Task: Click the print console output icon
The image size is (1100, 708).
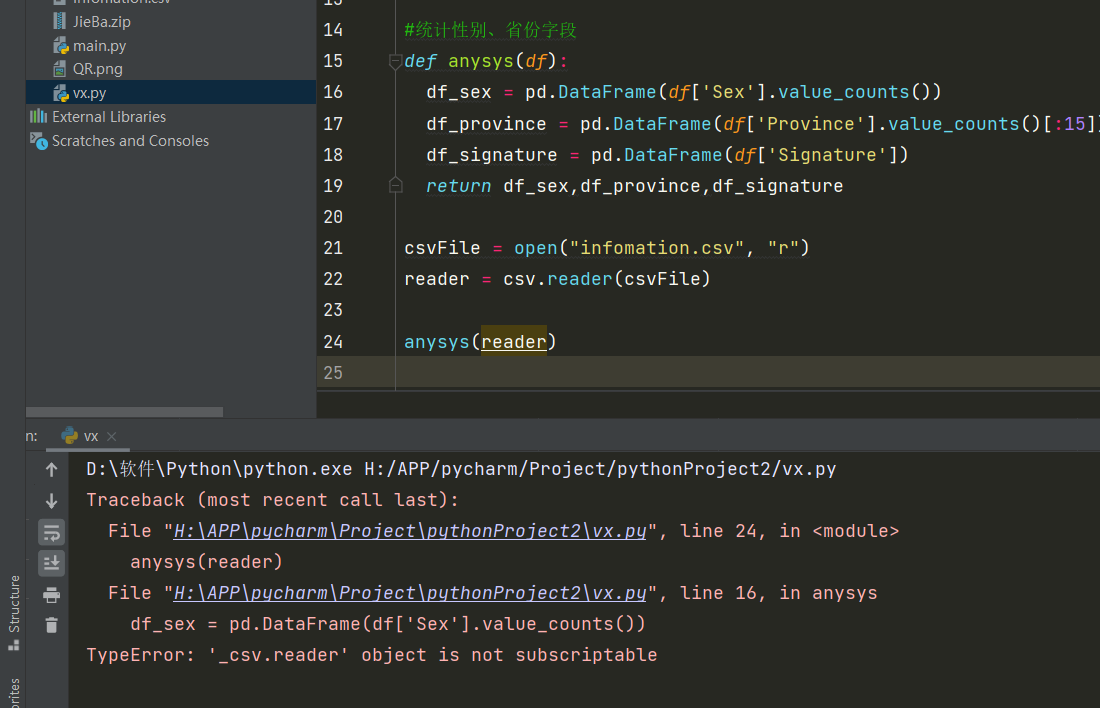Action: click(52, 595)
